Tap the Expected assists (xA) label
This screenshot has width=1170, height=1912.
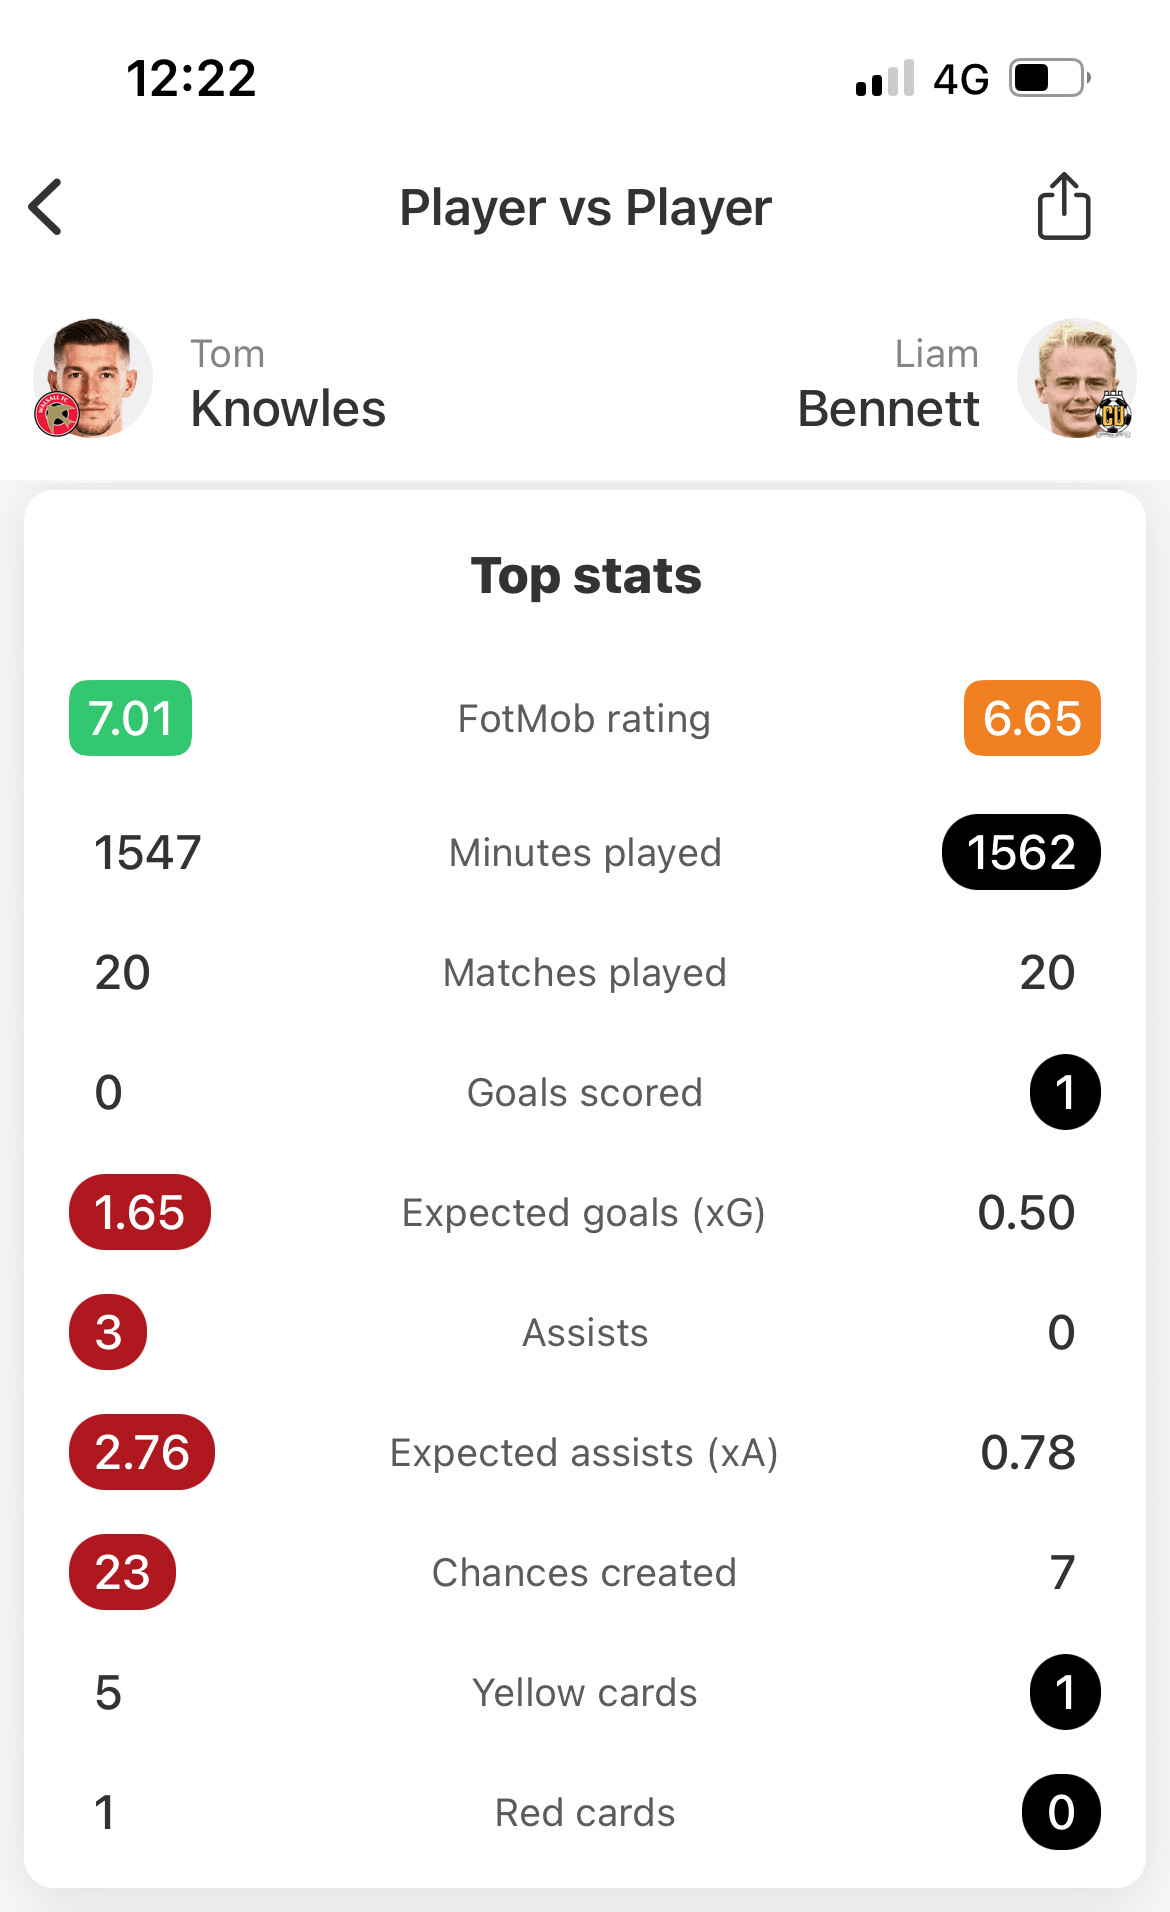[x=584, y=1453]
